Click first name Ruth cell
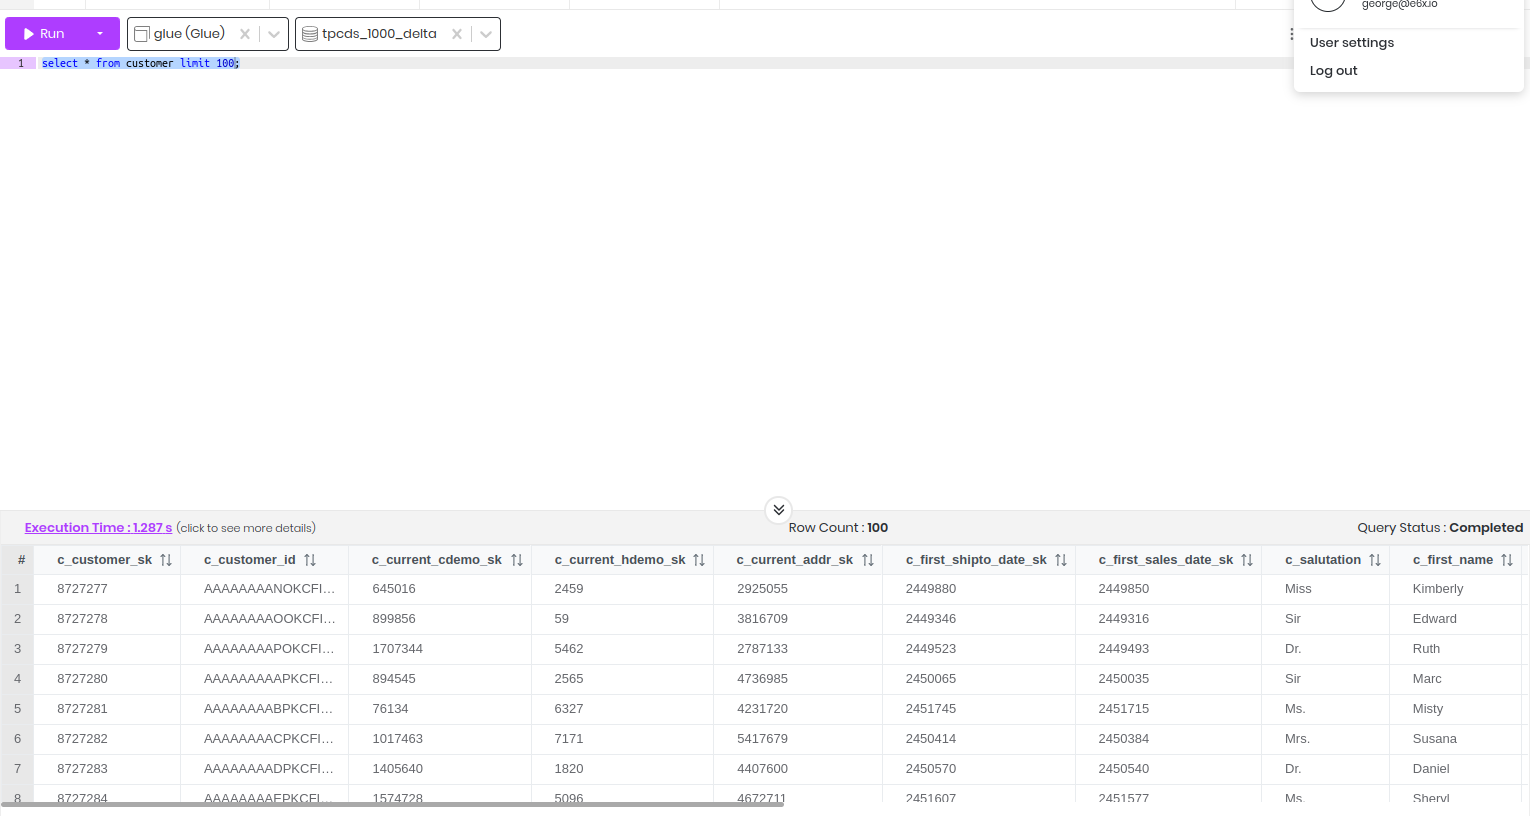Viewport: 1530px width, 819px height. (x=1426, y=649)
